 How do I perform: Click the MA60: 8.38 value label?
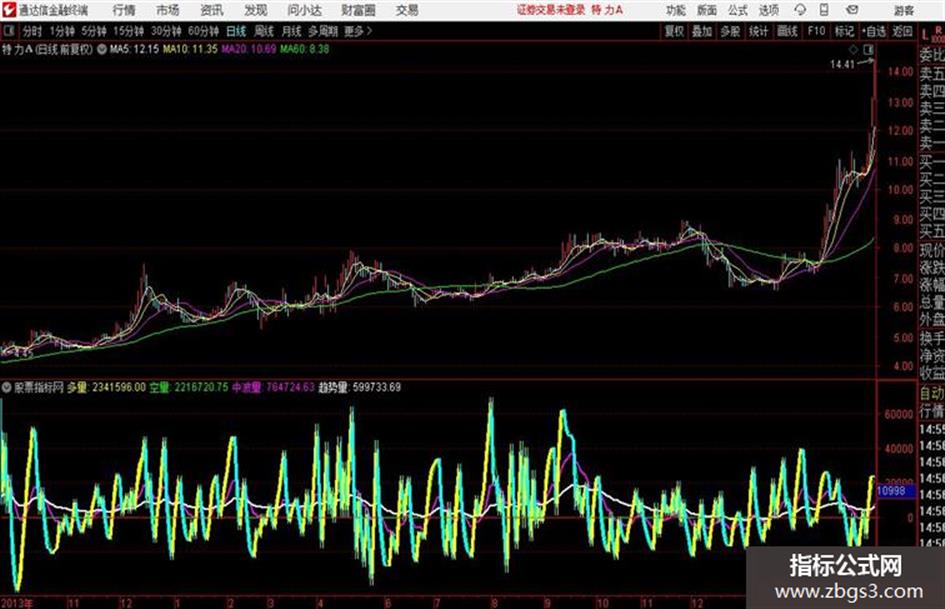[x=304, y=49]
